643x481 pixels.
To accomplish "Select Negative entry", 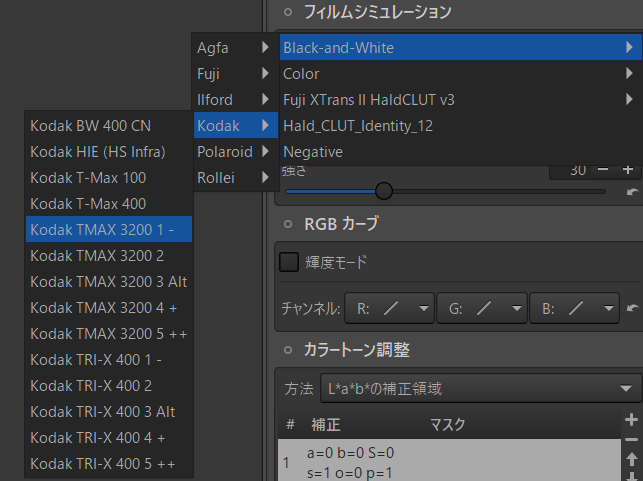I will pyautogui.click(x=461, y=152).
